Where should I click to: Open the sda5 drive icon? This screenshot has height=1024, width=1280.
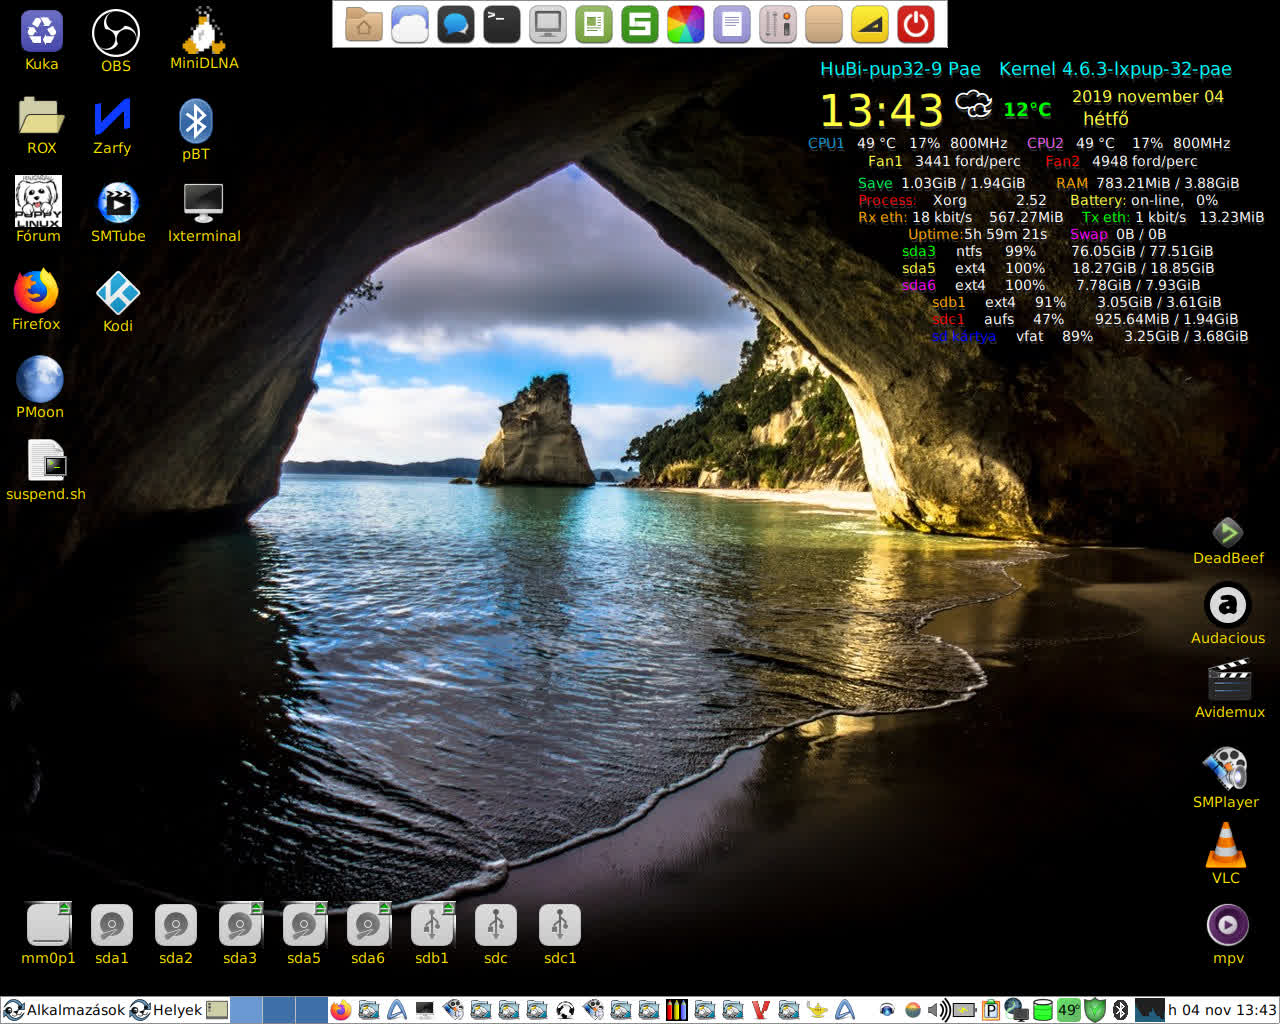click(304, 924)
